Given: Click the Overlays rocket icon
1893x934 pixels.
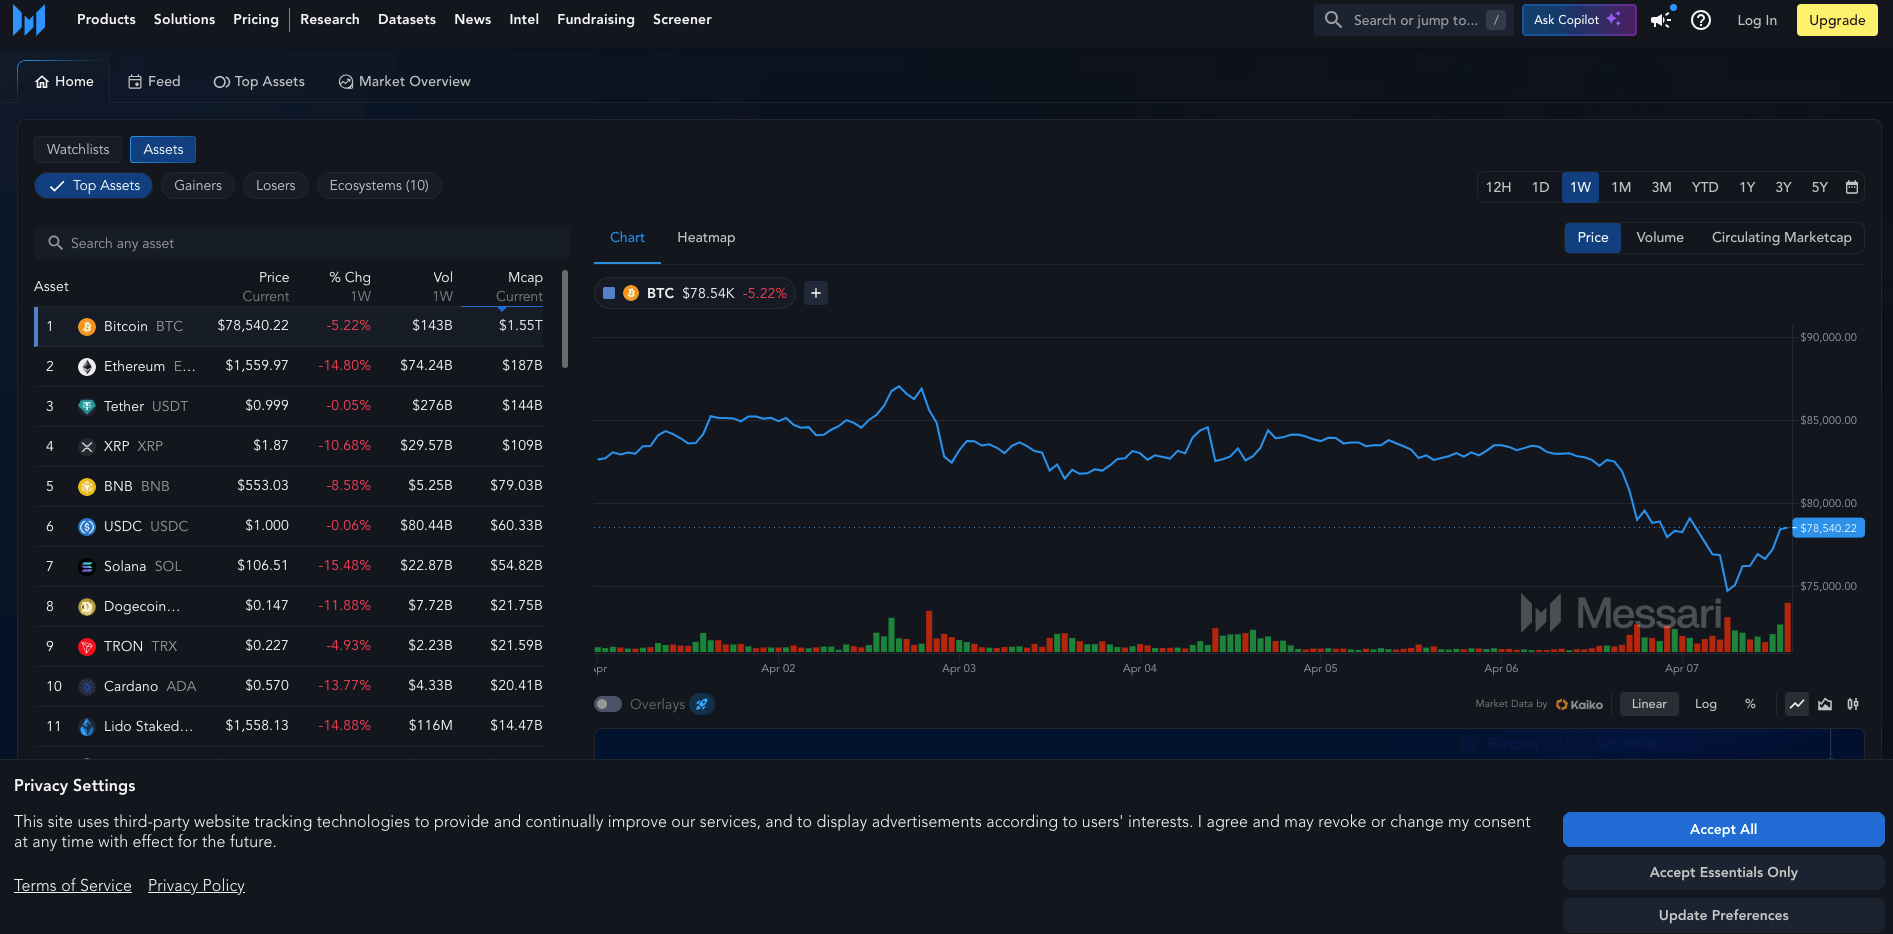Looking at the screenshot, I should (702, 704).
